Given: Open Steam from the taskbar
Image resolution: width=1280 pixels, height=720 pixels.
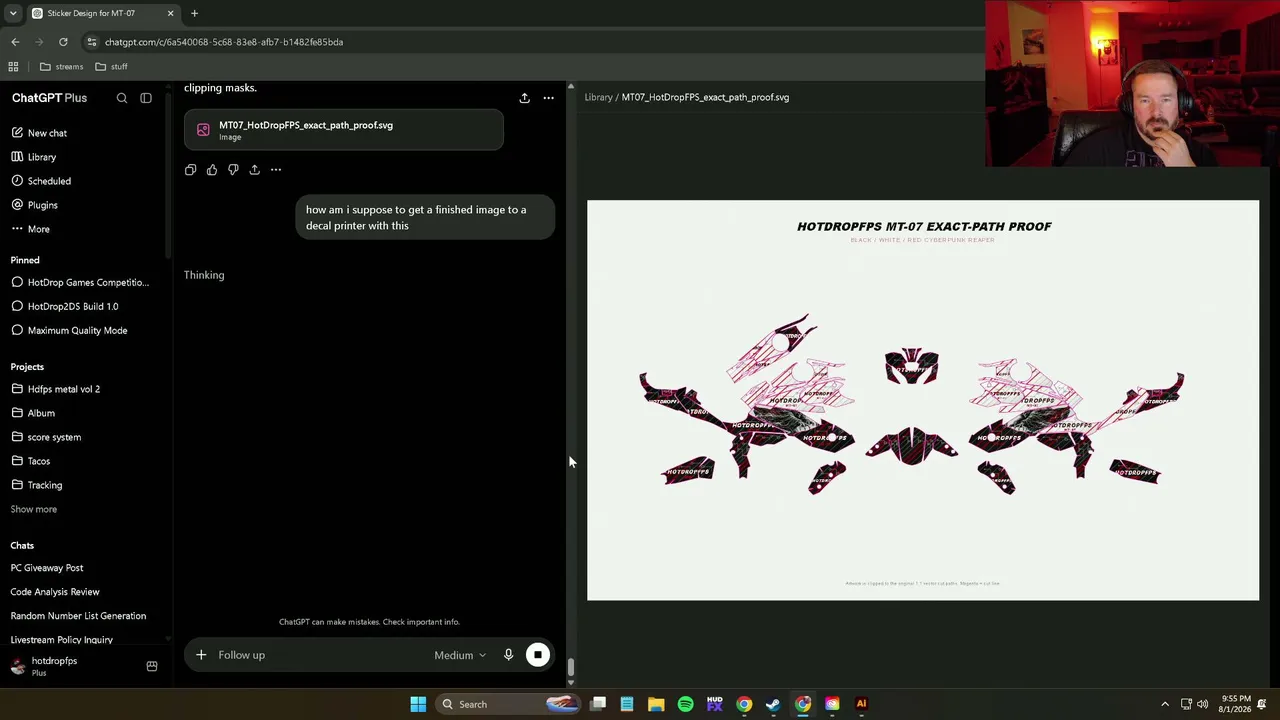Looking at the screenshot, I should click(x=773, y=704).
